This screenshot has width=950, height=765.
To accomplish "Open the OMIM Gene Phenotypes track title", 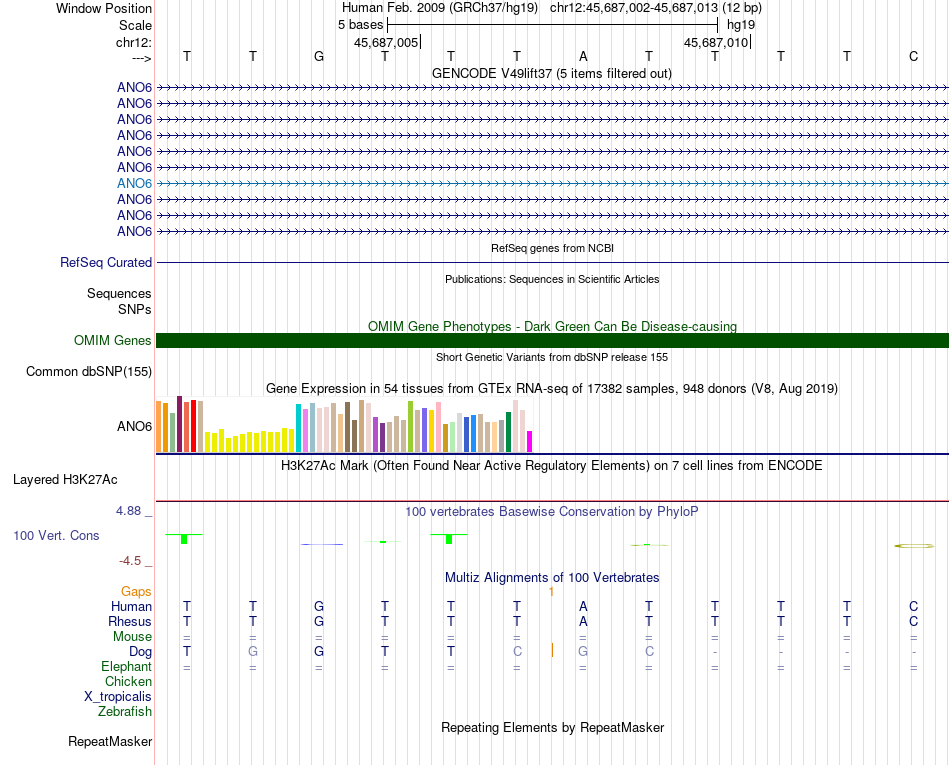I will coord(552,326).
